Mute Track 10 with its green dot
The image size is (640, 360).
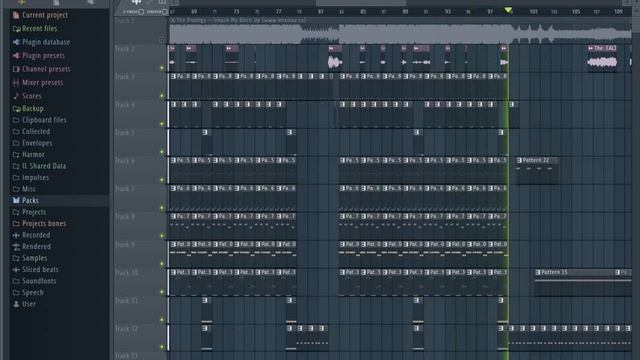coord(162,292)
